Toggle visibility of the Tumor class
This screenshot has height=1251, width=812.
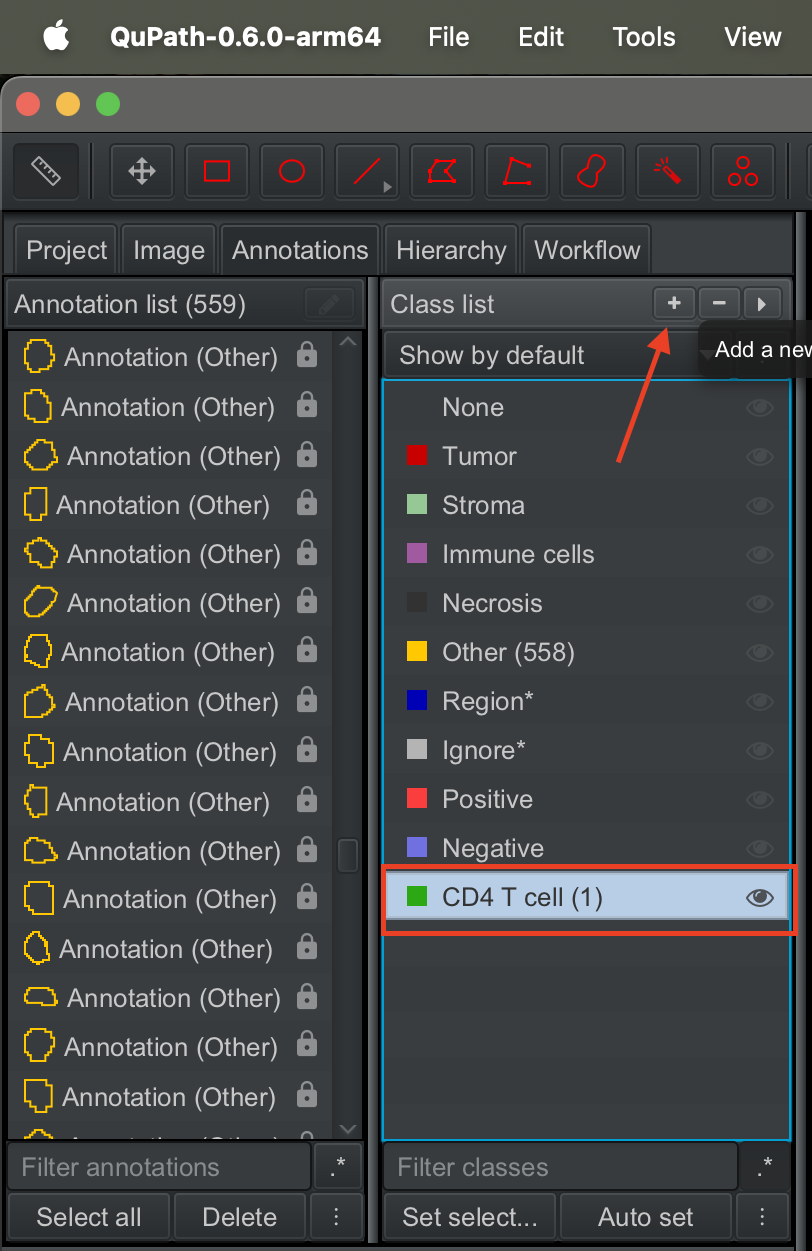(760, 457)
